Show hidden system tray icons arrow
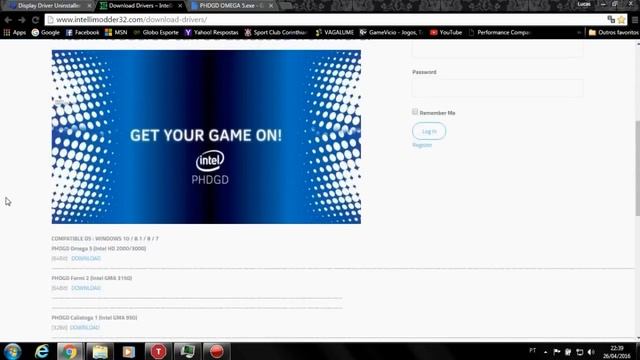Viewport: 640px width, 360px height. 545,352
